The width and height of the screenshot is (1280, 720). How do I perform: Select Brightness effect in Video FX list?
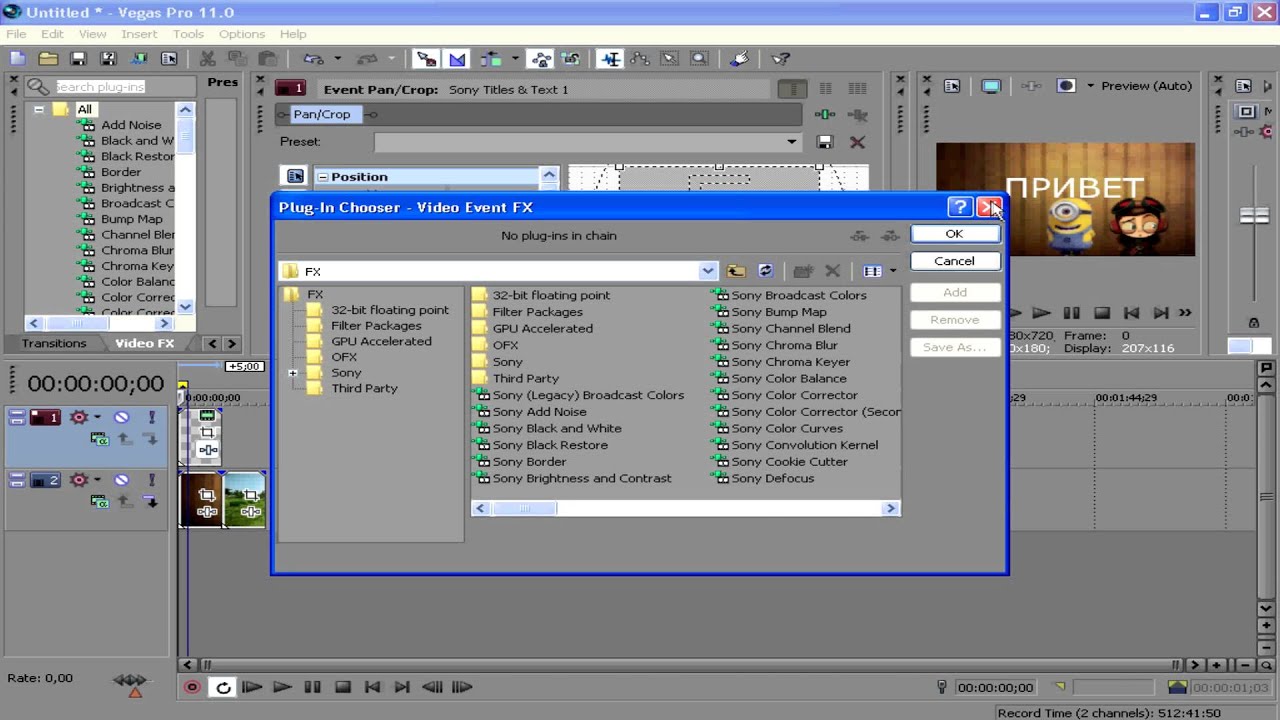click(x=128, y=187)
